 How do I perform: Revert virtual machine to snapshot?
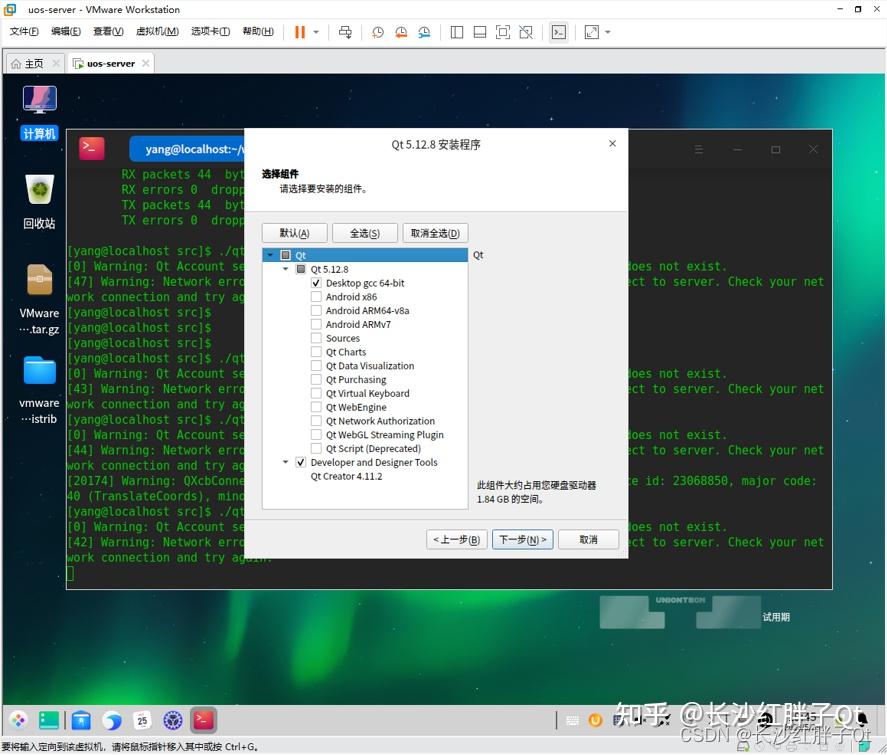[401, 32]
